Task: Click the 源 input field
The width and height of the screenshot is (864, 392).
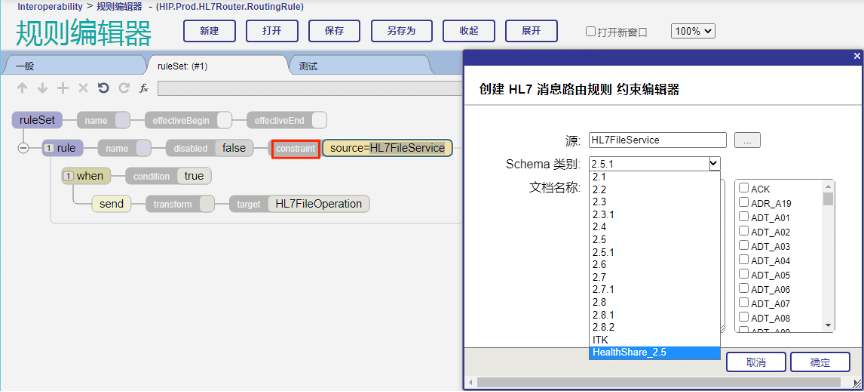Action: click(x=658, y=140)
